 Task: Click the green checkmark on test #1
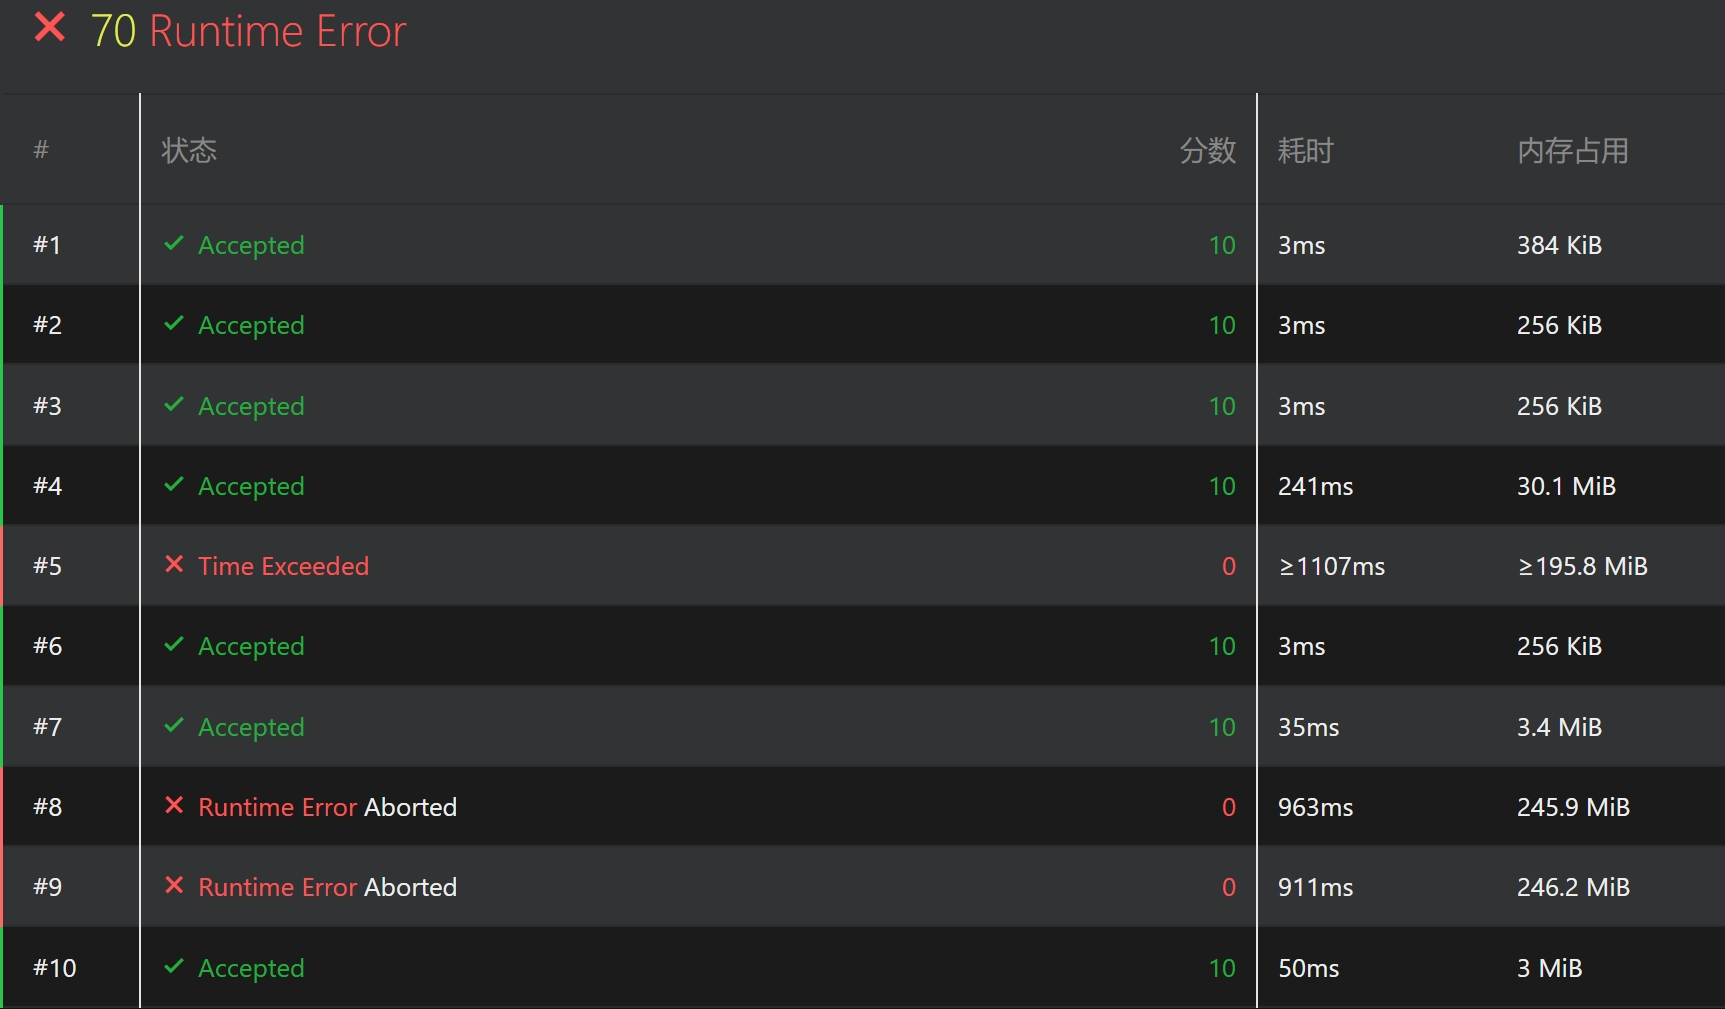(174, 243)
